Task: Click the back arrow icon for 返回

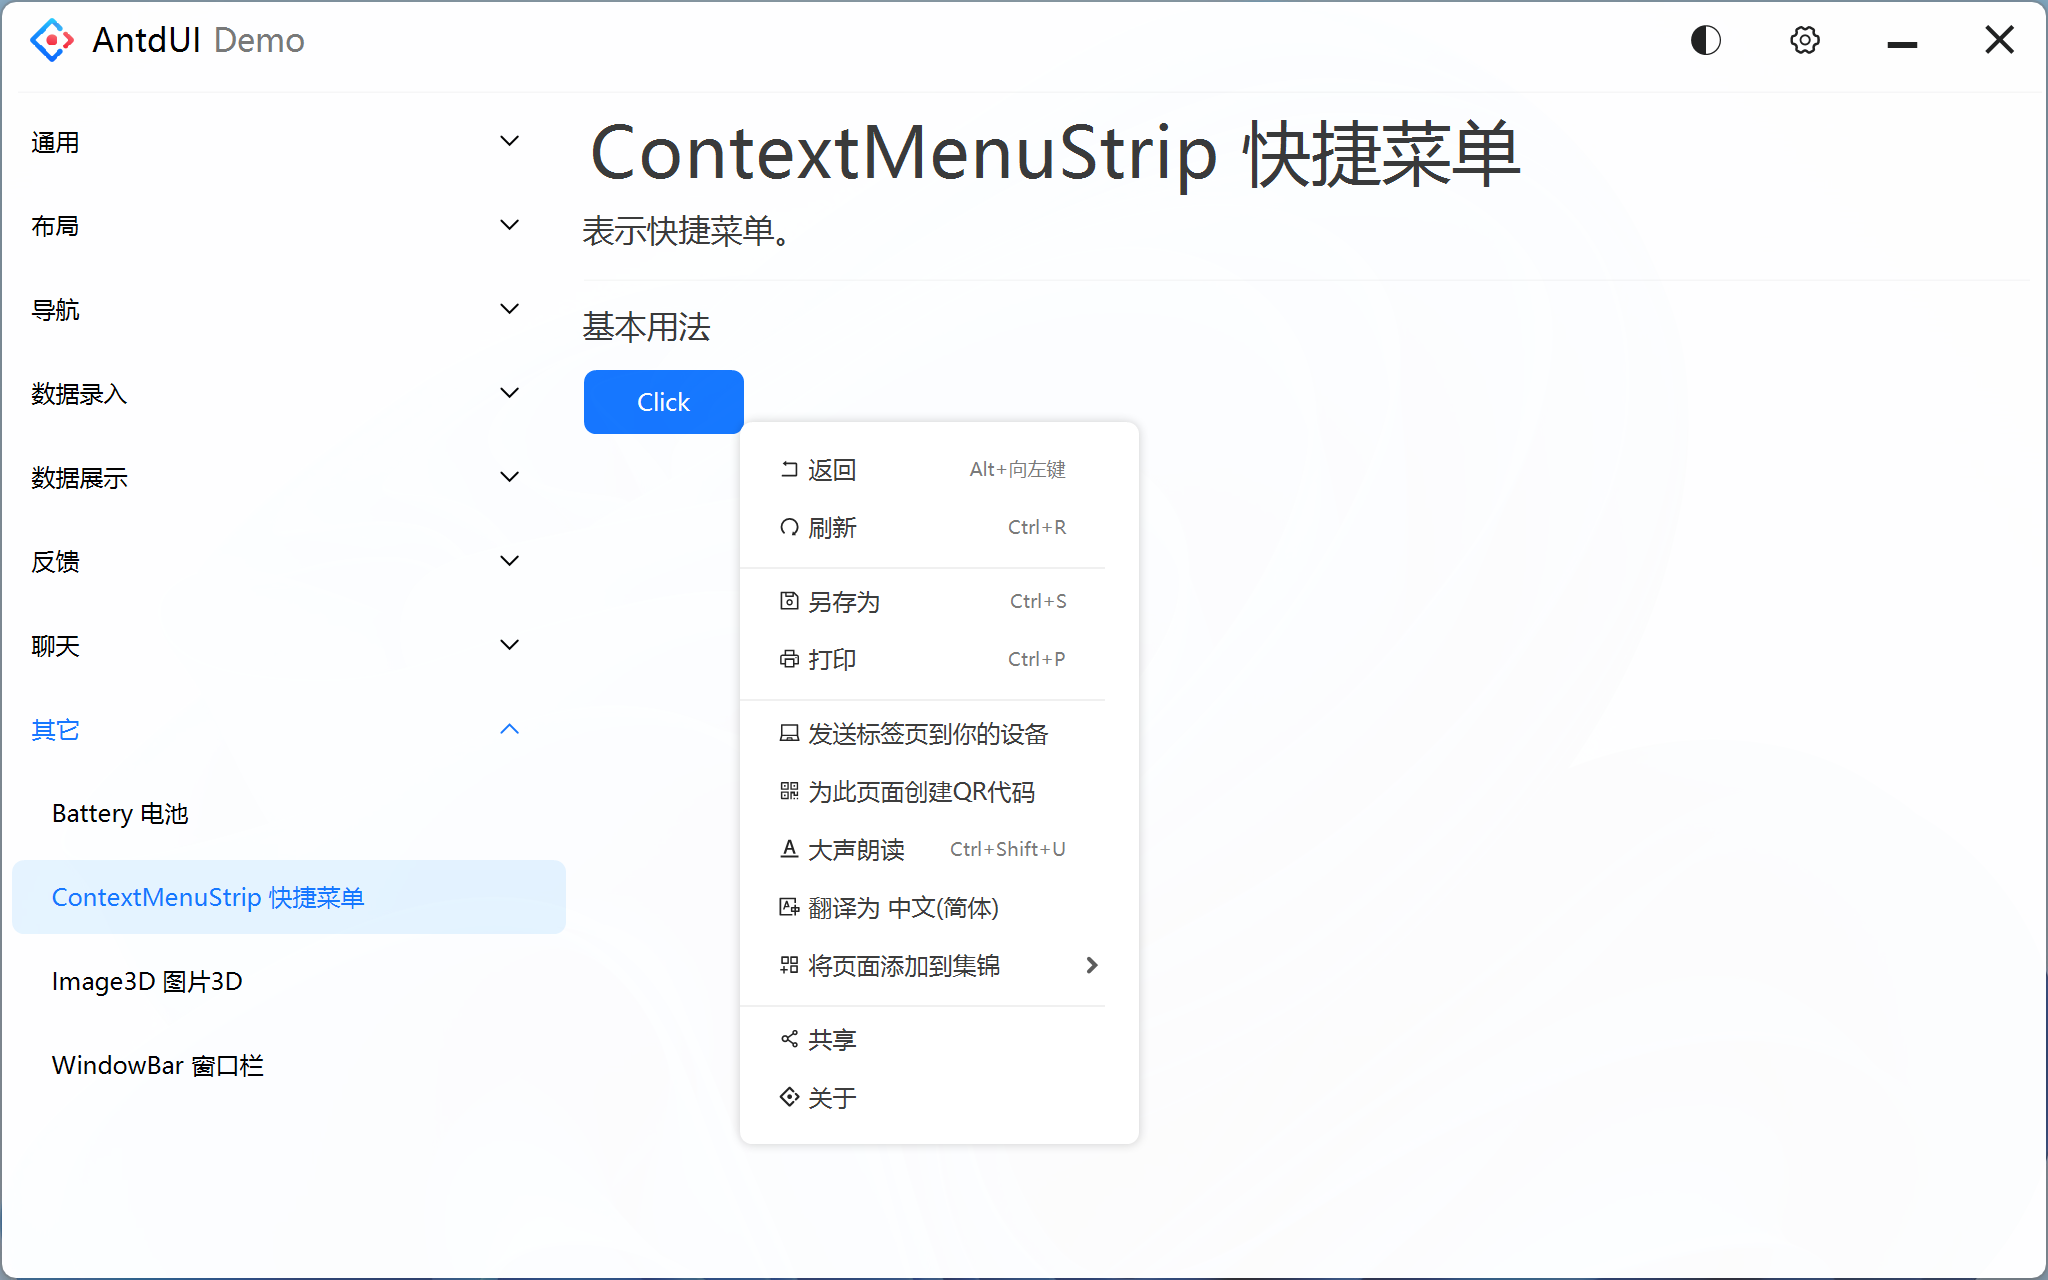Action: pos(789,469)
